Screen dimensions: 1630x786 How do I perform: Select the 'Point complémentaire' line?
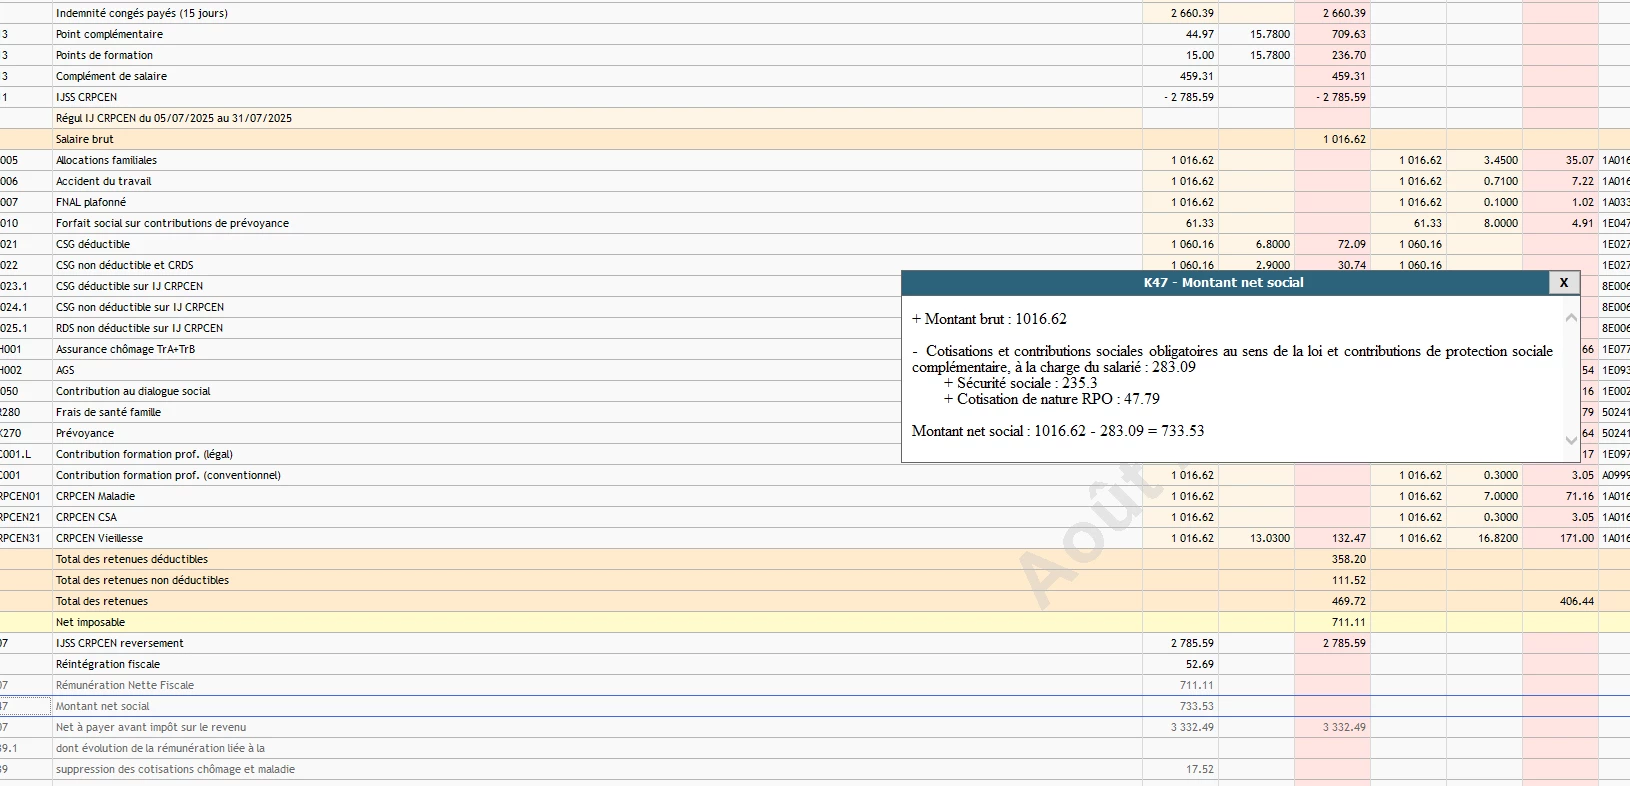109,34
